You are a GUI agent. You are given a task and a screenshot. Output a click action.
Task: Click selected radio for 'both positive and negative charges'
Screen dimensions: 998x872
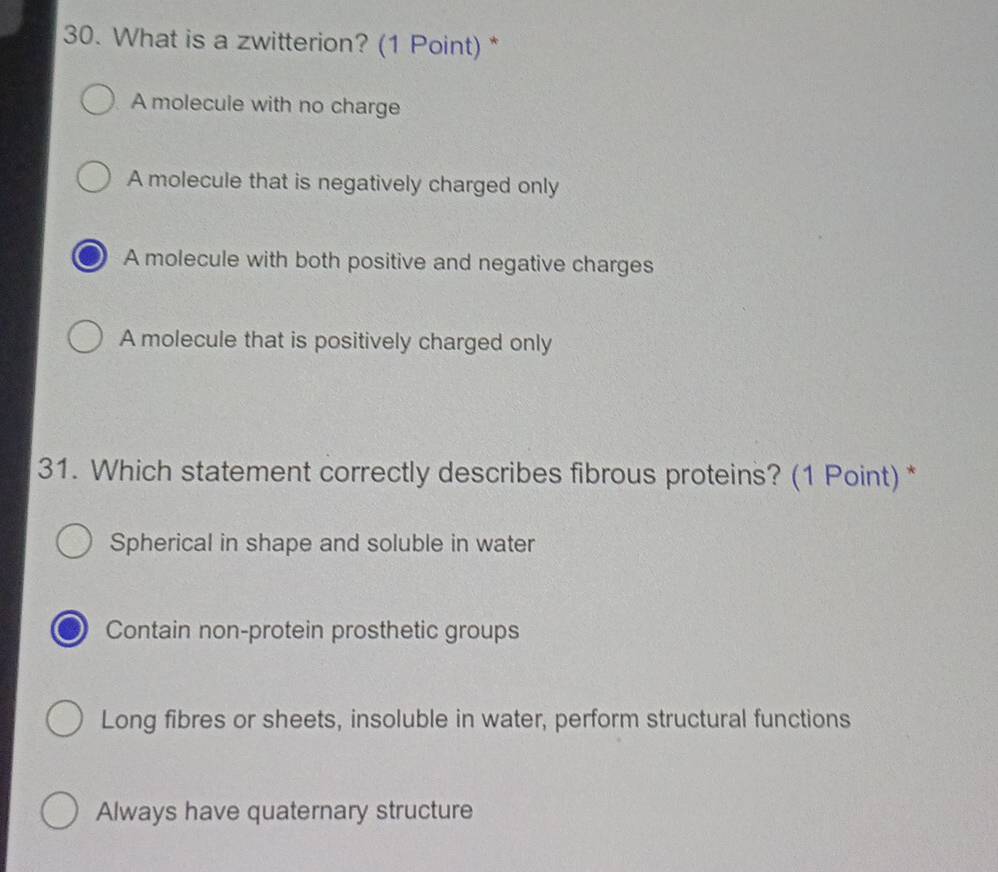coord(89,259)
